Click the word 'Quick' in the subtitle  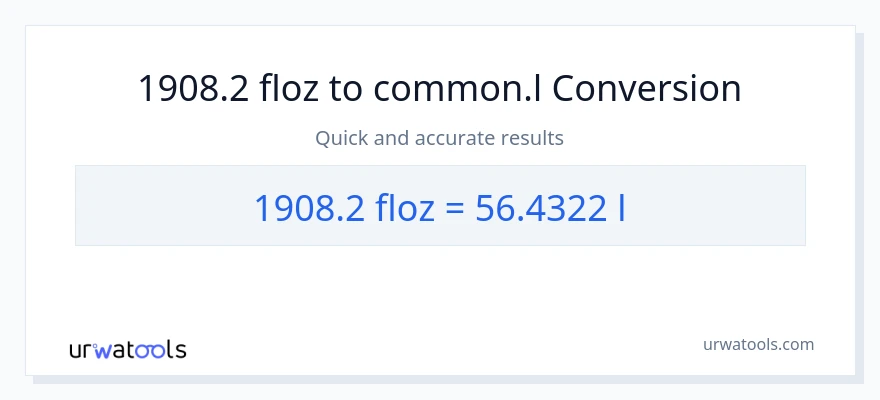(x=341, y=138)
